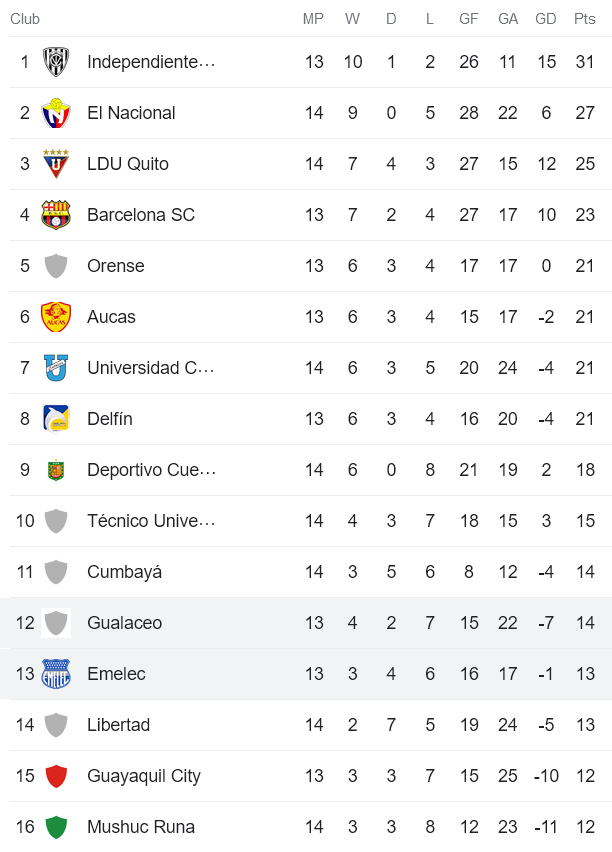Screen dimensions: 612x852
Task: Click the red Guayaquil City shield
Action: click(x=56, y=776)
